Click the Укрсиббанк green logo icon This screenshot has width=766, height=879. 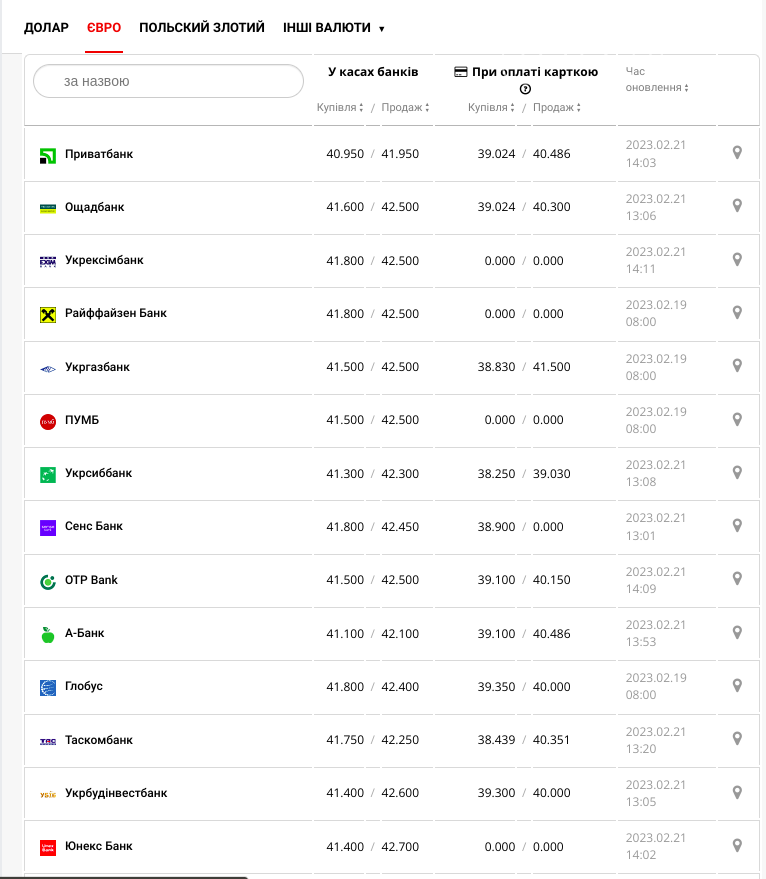coord(48,475)
